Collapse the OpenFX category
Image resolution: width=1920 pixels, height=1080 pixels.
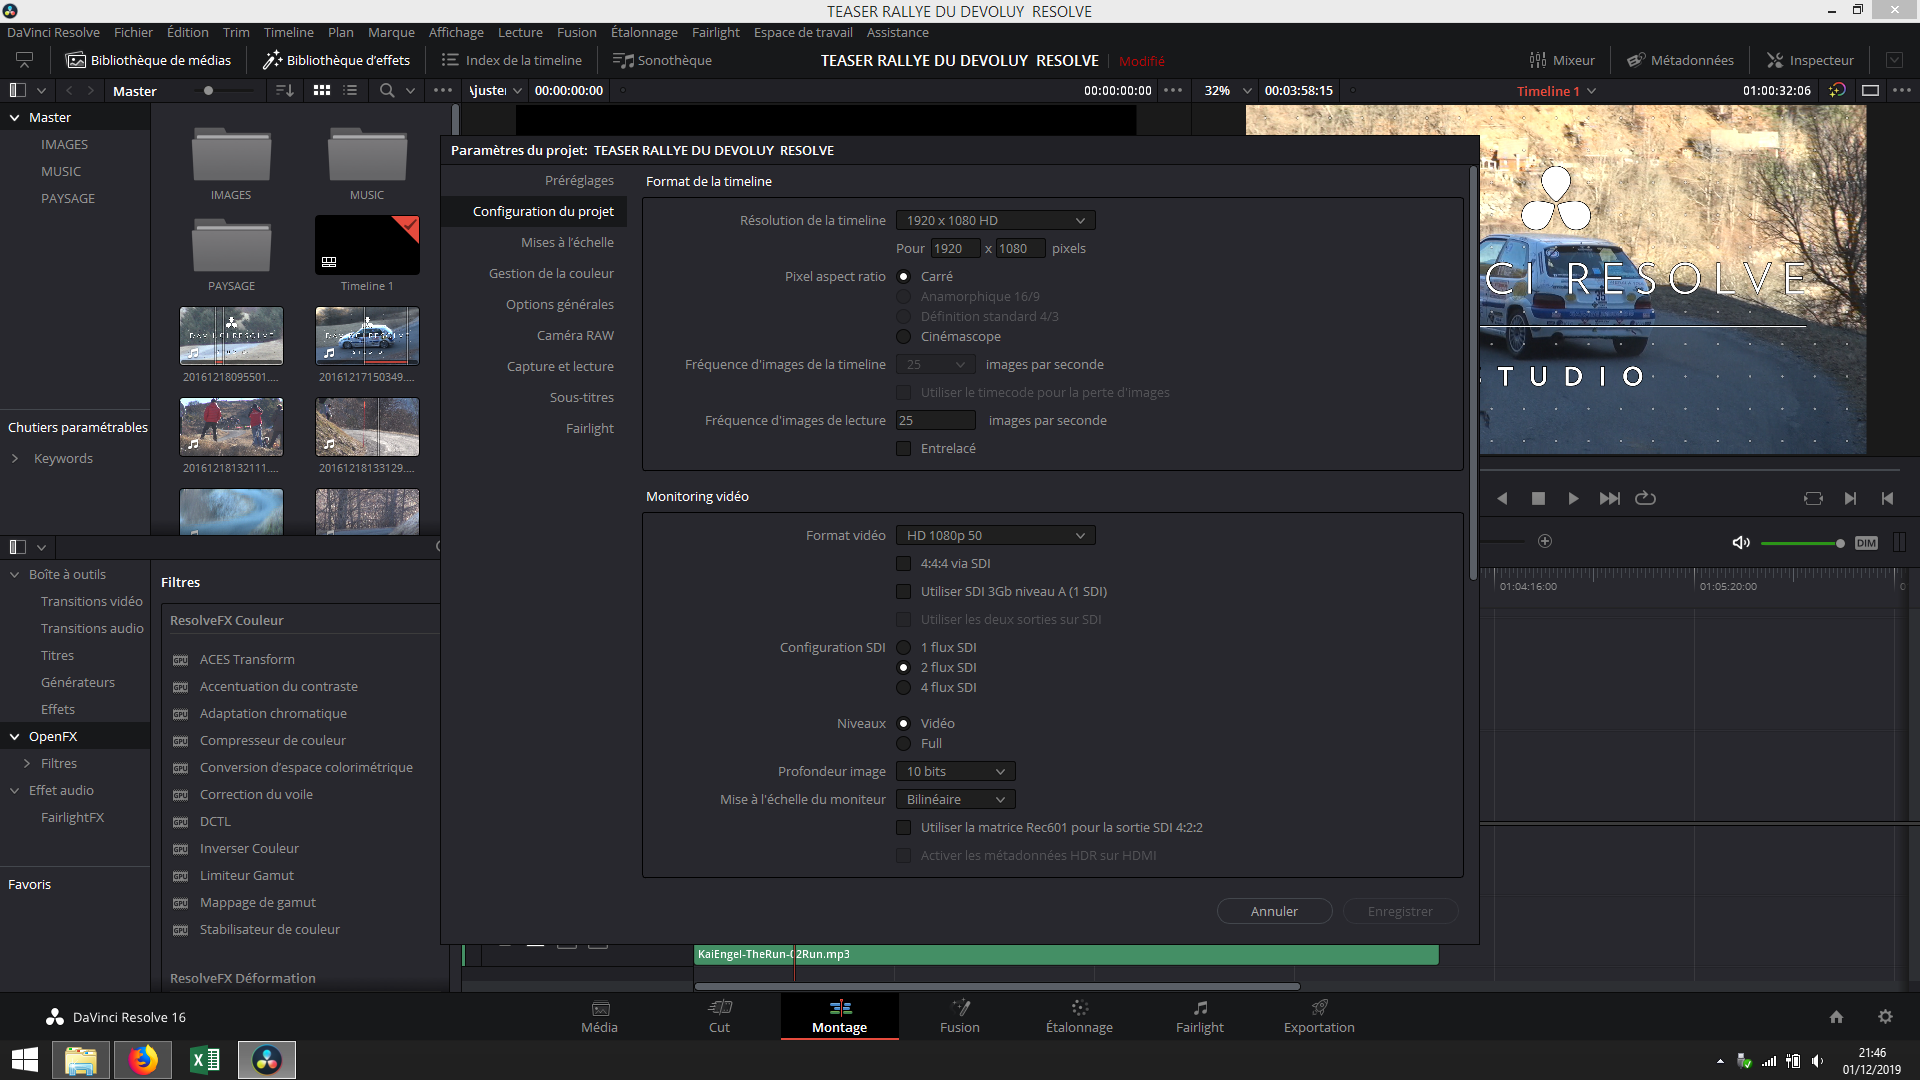(15, 736)
